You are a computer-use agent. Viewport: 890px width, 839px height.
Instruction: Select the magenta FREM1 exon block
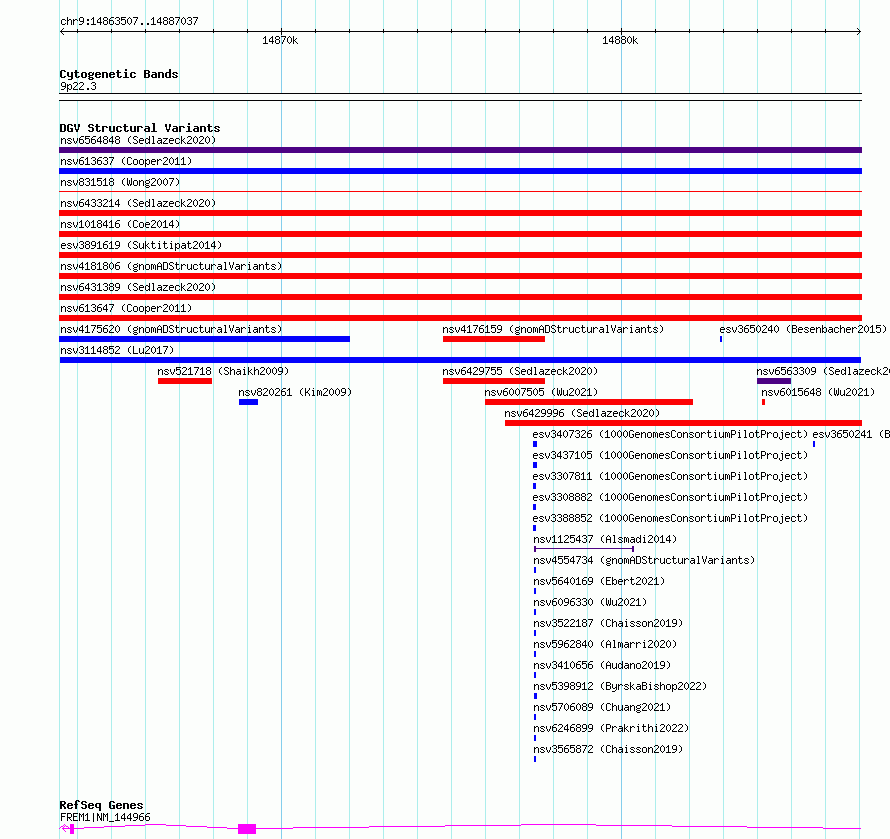pyautogui.click(x=247, y=829)
